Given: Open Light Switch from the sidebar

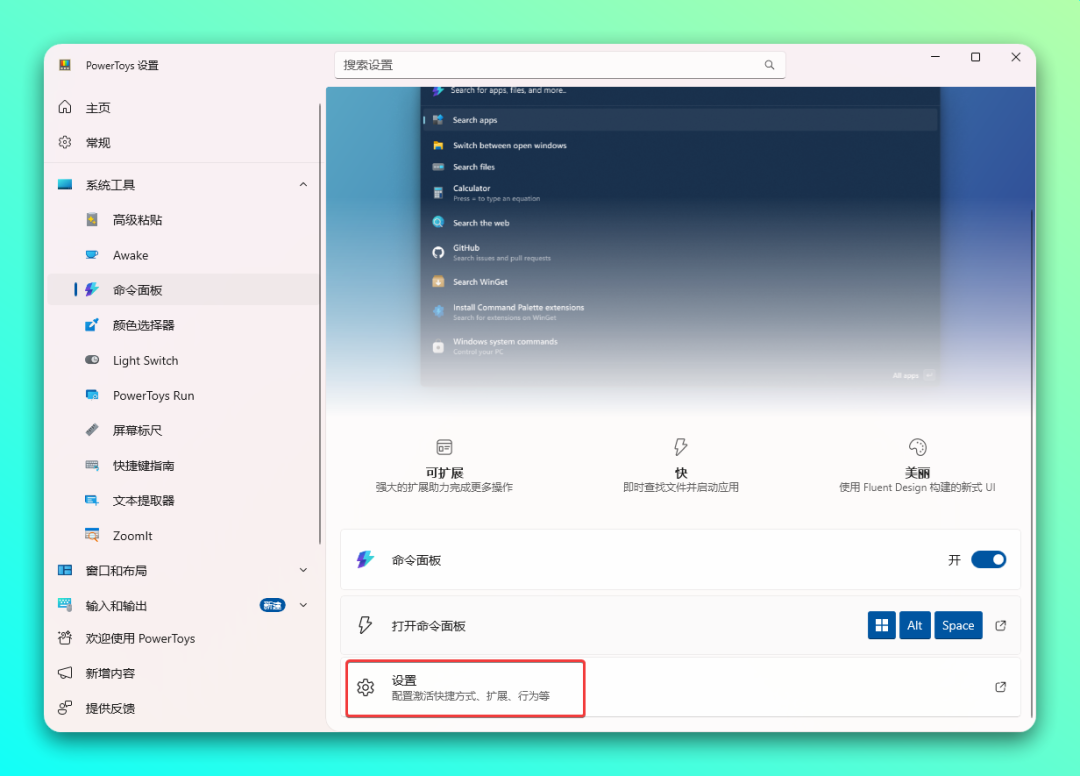Looking at the screenshot, I should pyautogui.click(x=145, y=361).
